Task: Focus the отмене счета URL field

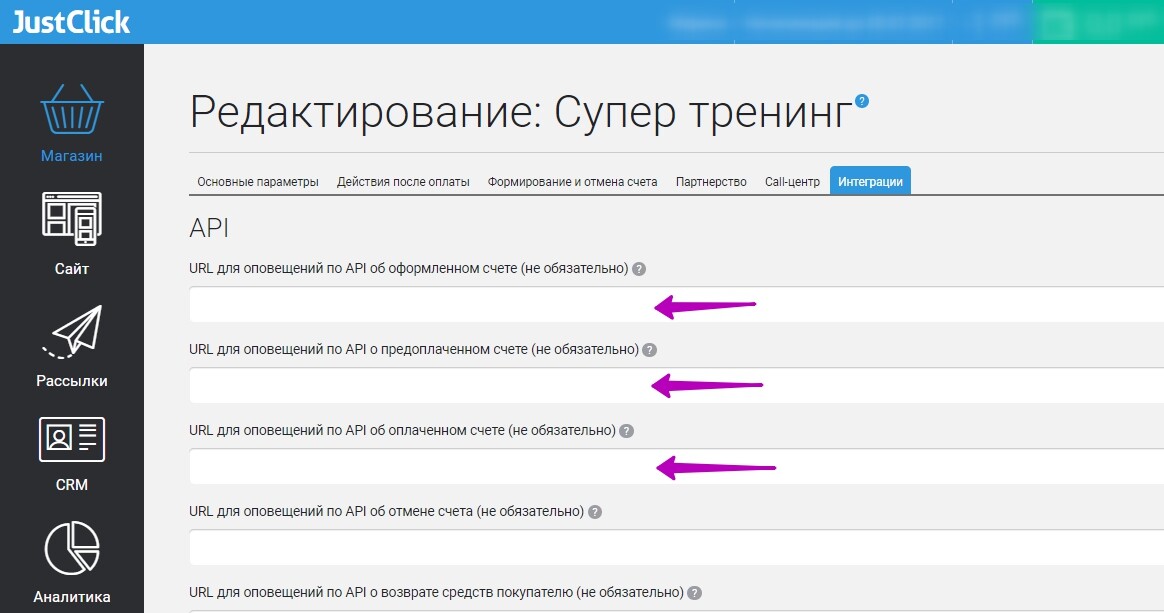Action: point(676,547)
